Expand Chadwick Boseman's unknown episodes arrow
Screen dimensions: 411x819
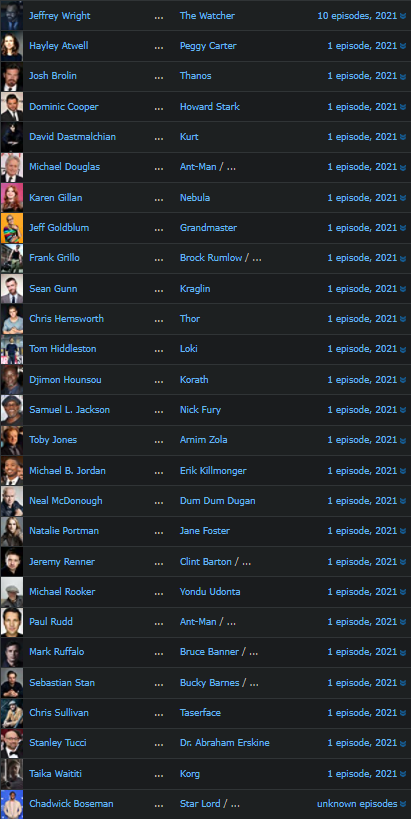[403, 804]
